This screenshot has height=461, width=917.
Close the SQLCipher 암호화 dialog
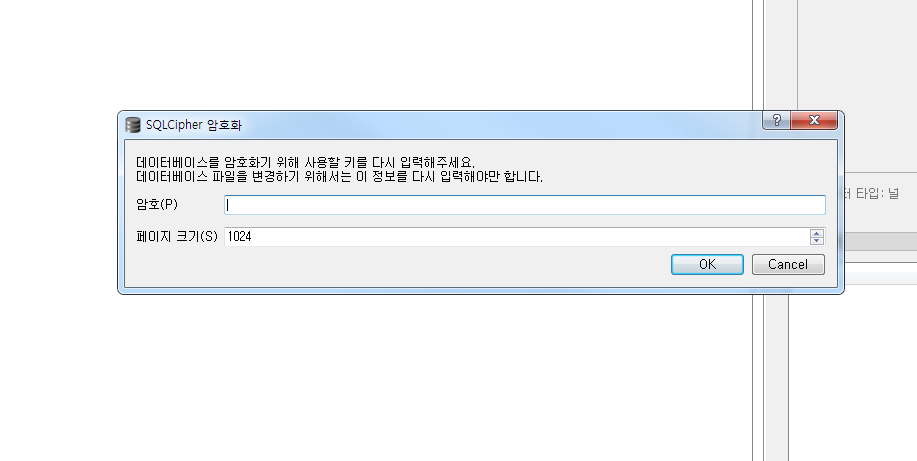814,121
